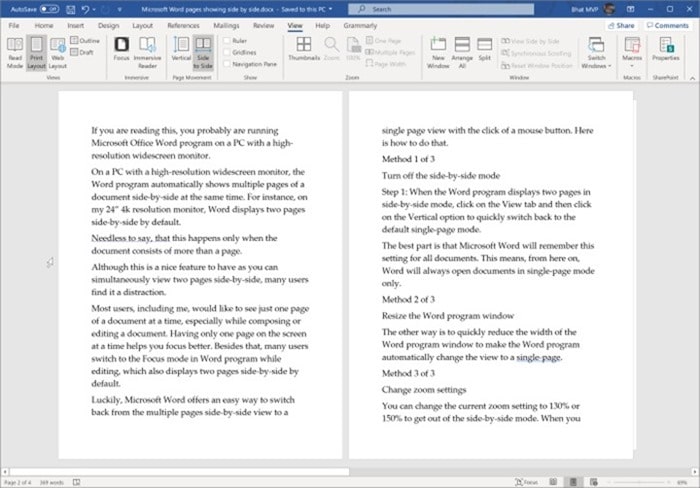This screenshot has width=700, height=488.
Task: Open Properties in SharePoint group
Action: coord(666,49)
